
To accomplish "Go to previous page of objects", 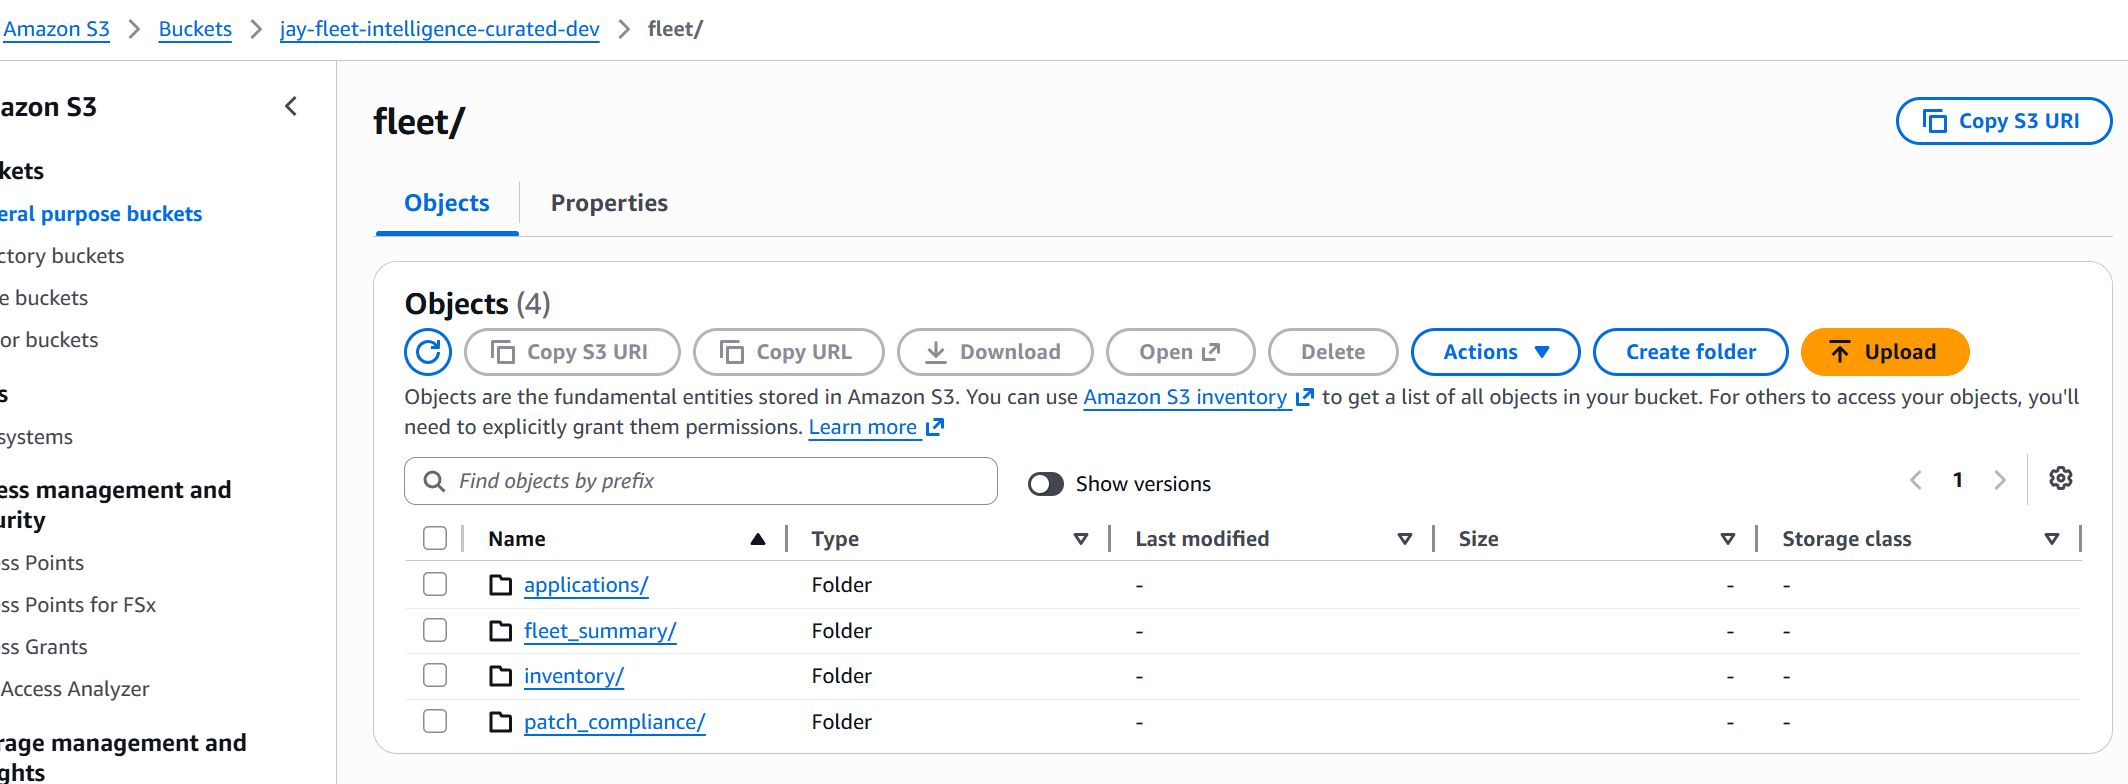I will 1915,480.
